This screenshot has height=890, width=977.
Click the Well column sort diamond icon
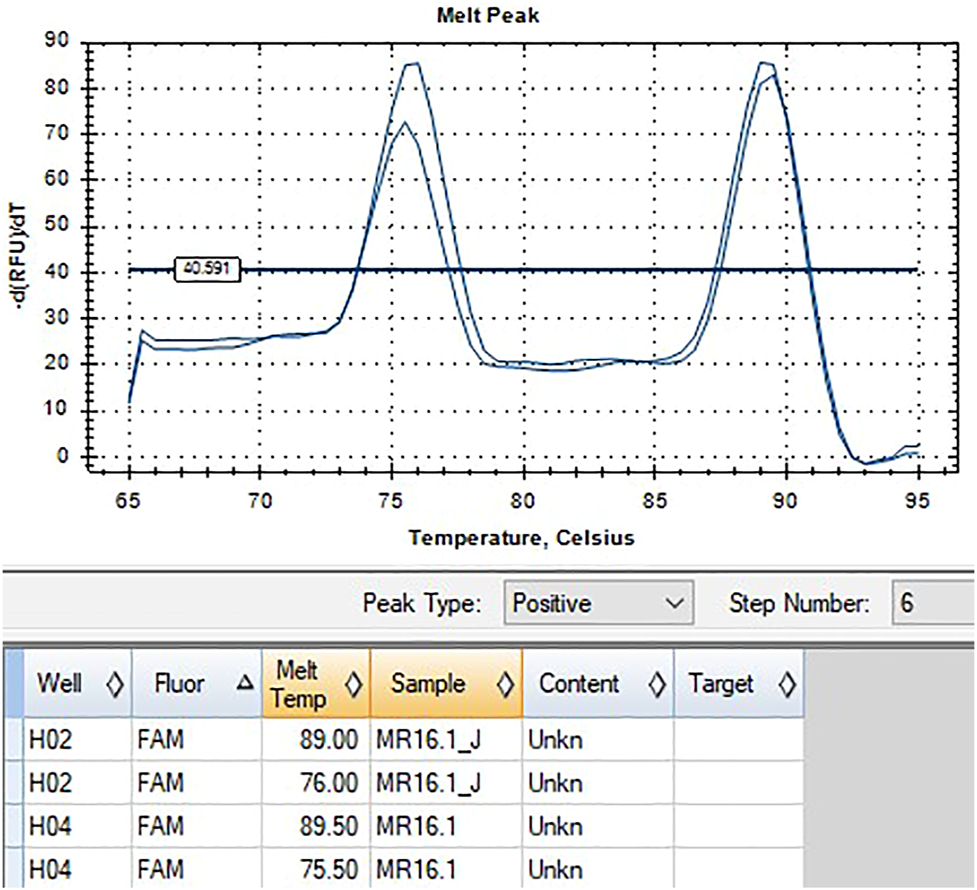[x=115, y=684]
